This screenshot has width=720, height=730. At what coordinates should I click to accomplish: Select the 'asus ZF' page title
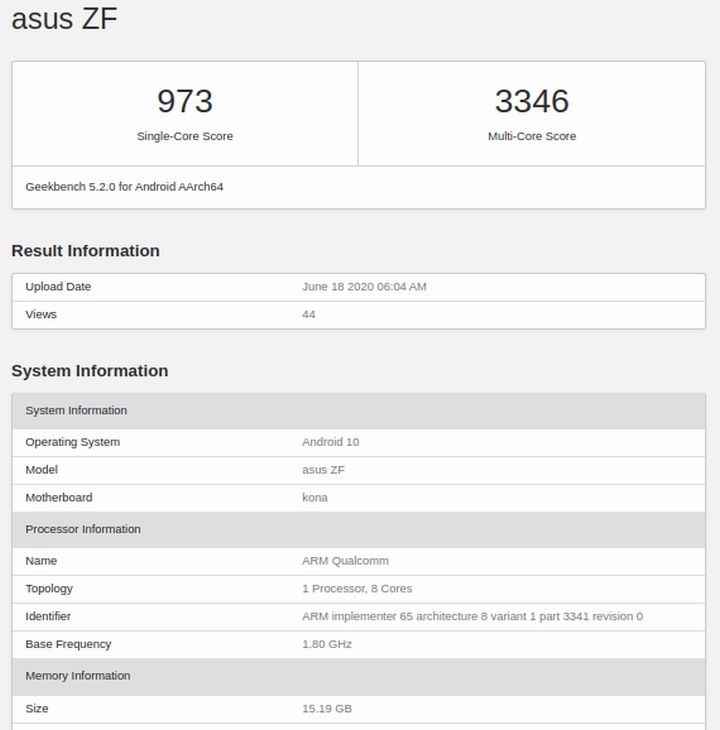[x=64, y=20]
